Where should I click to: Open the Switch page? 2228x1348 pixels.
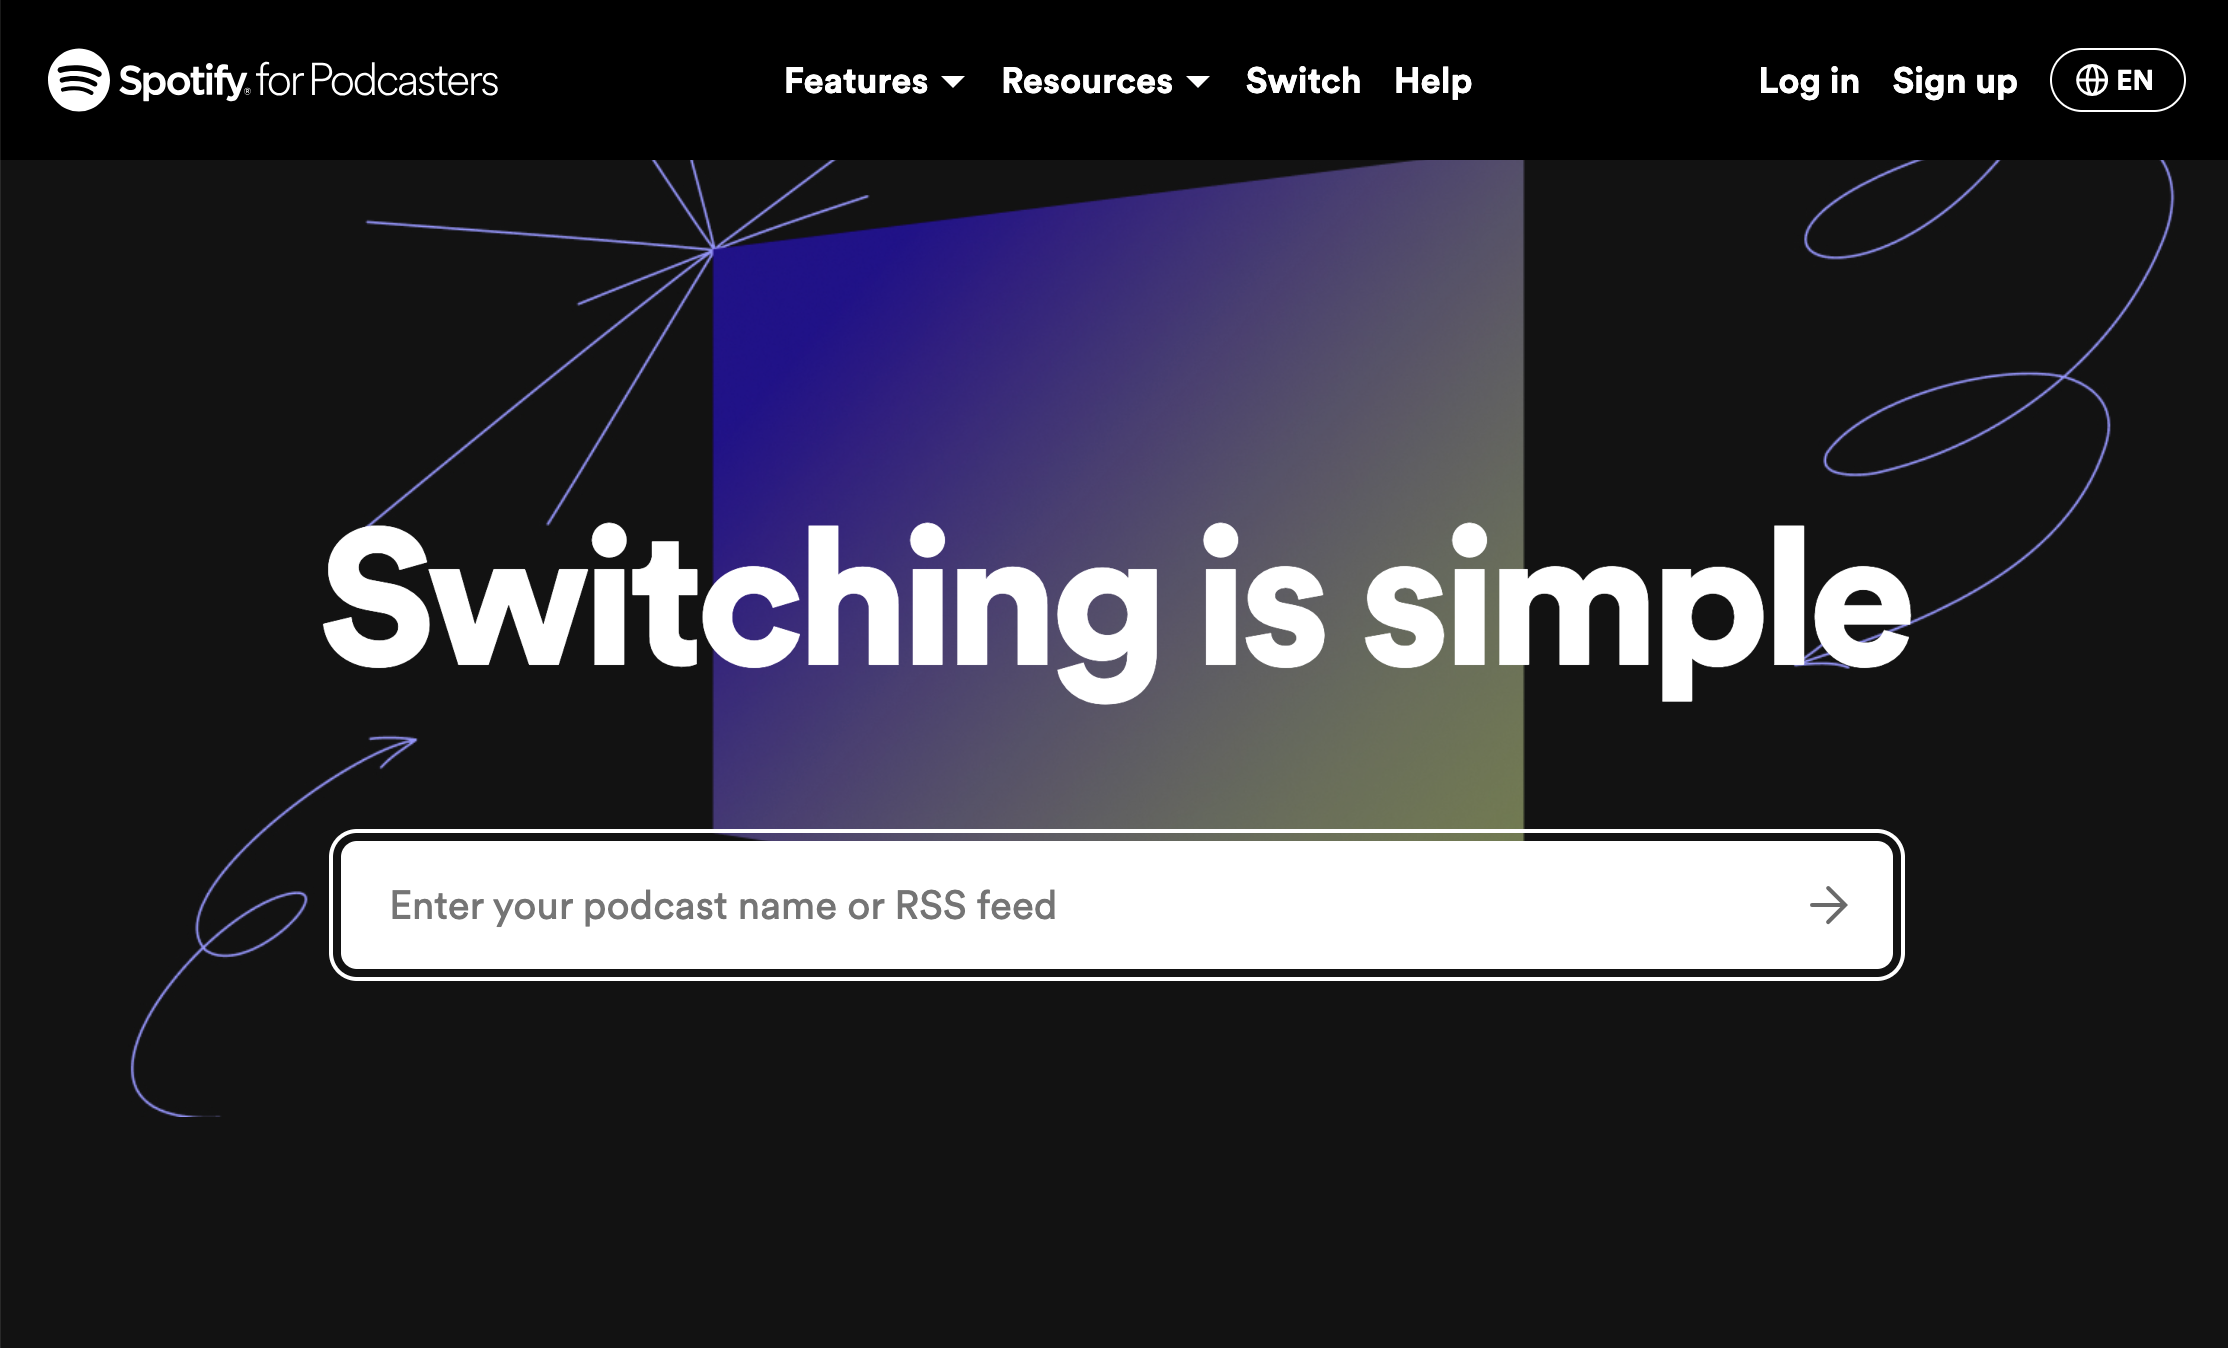pos(1303,81)
